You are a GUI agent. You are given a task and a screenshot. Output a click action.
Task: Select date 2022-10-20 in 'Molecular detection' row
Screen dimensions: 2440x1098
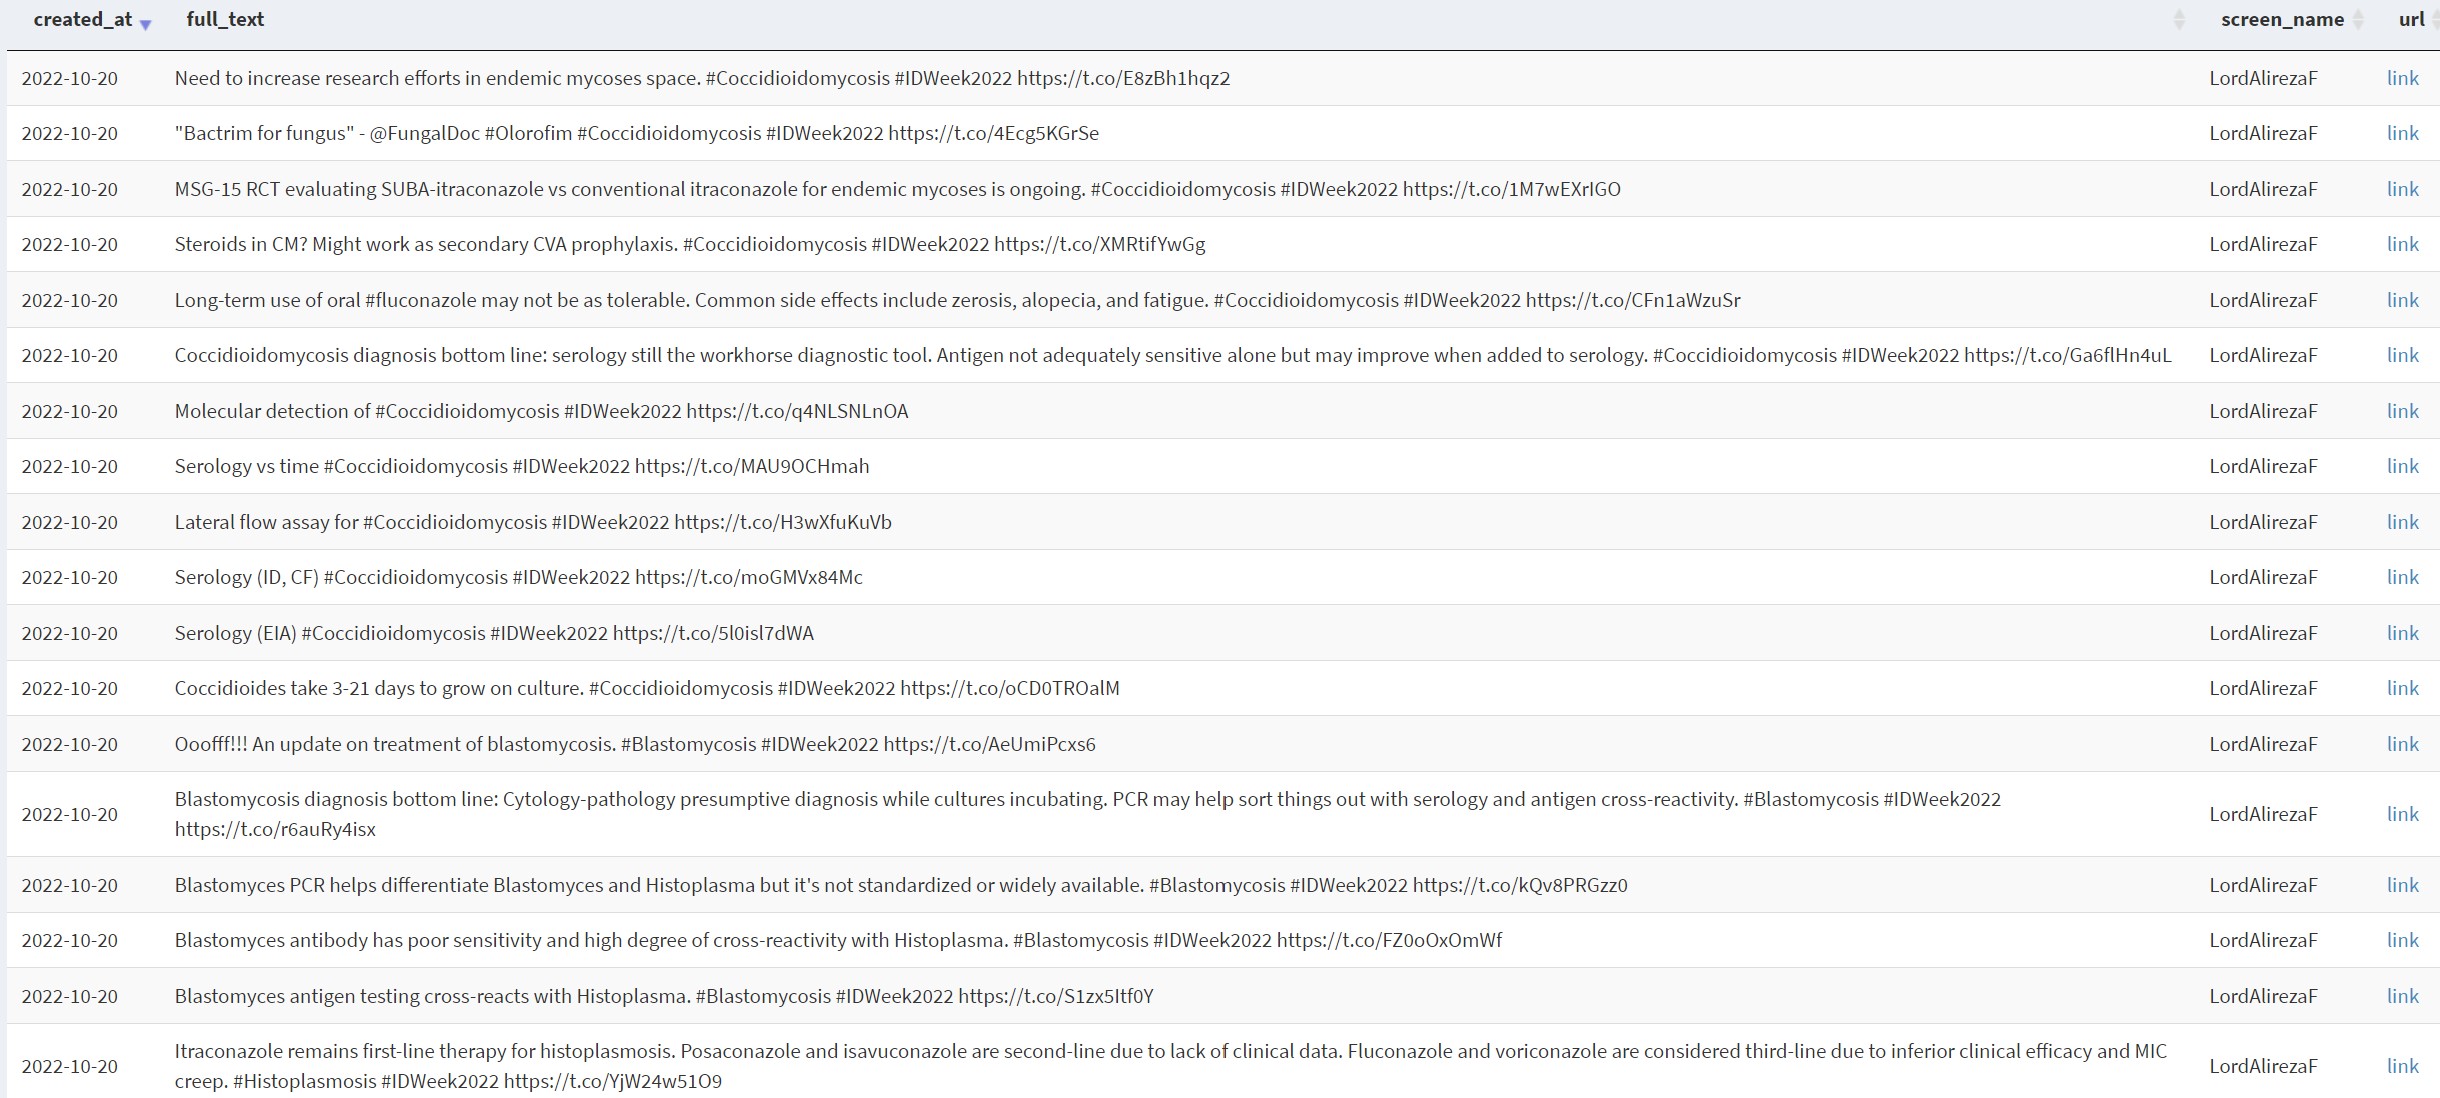[69, 411]
